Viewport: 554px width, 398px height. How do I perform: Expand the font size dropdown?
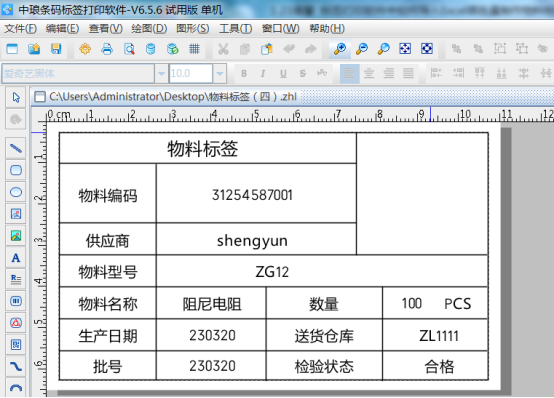pyautogui.click(x=220, y=74)
